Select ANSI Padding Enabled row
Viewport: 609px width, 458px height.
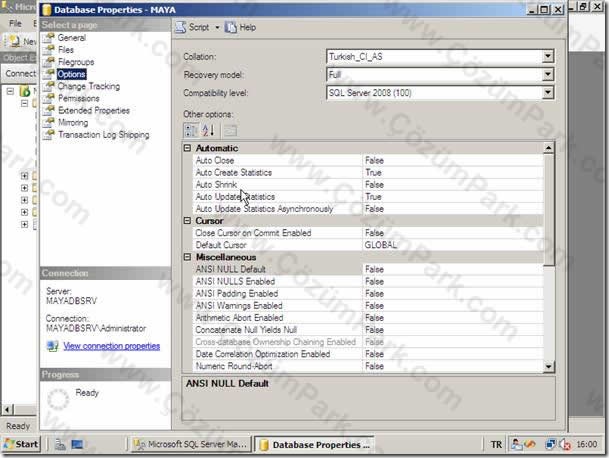(368, 293)
